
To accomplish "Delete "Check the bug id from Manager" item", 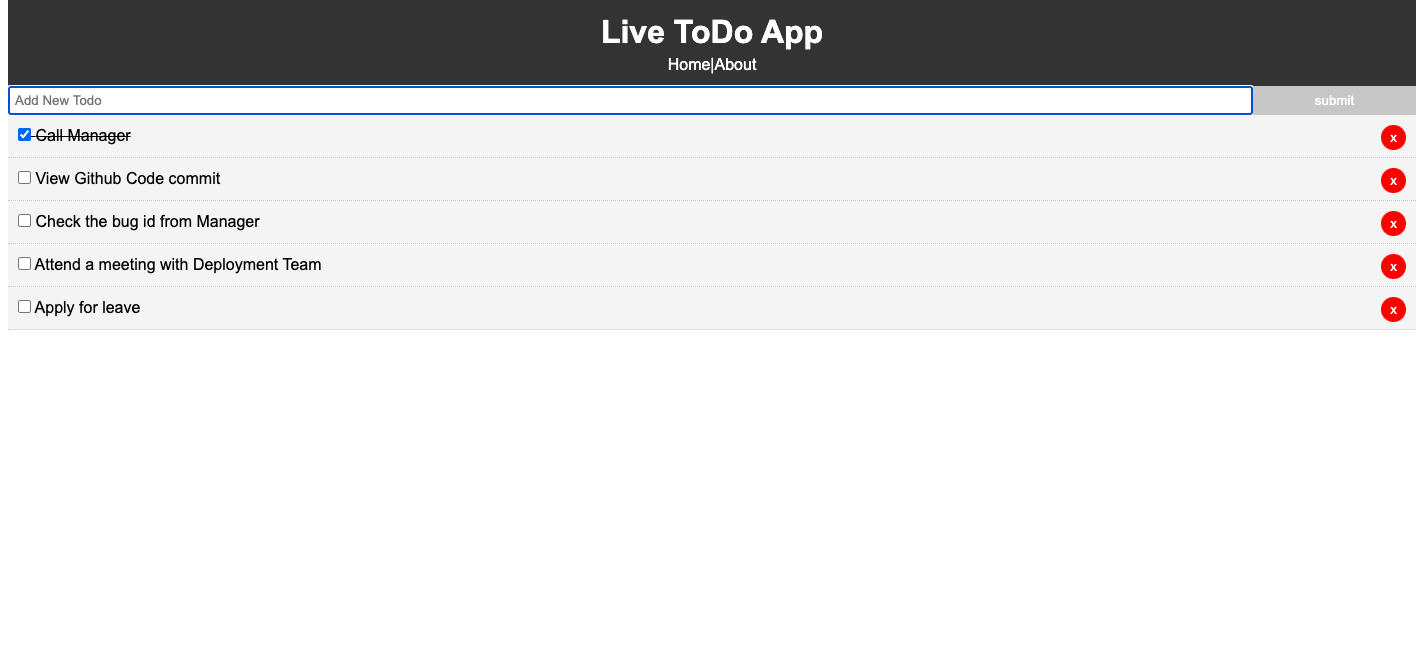I will click(1393, 223).
